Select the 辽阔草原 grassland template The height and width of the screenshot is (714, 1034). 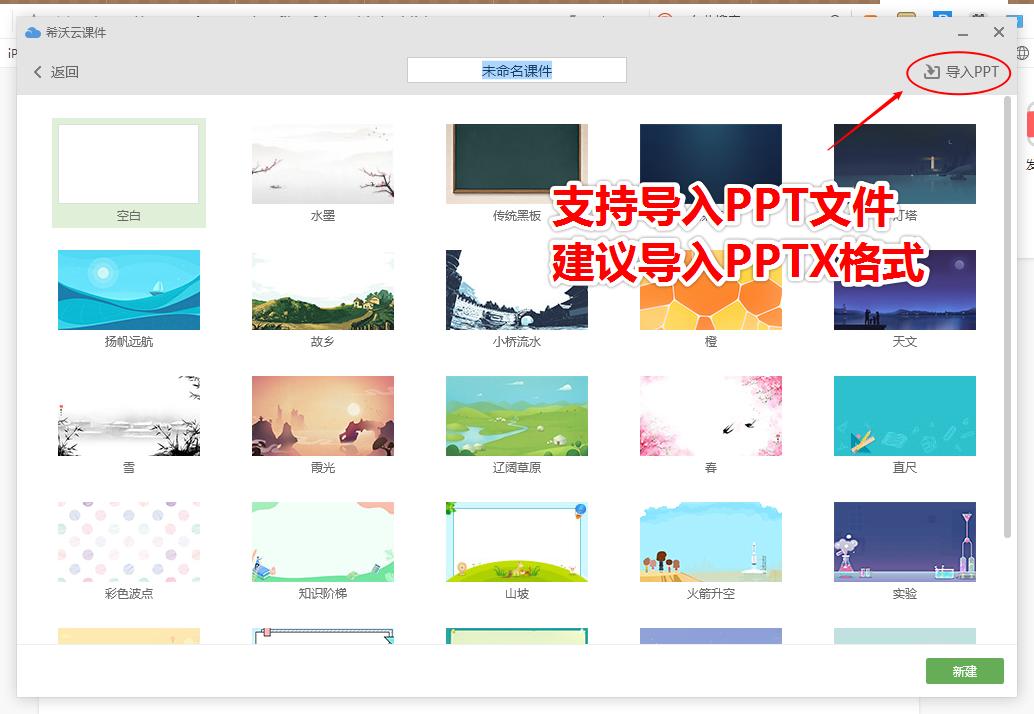(x=516, y=415)
